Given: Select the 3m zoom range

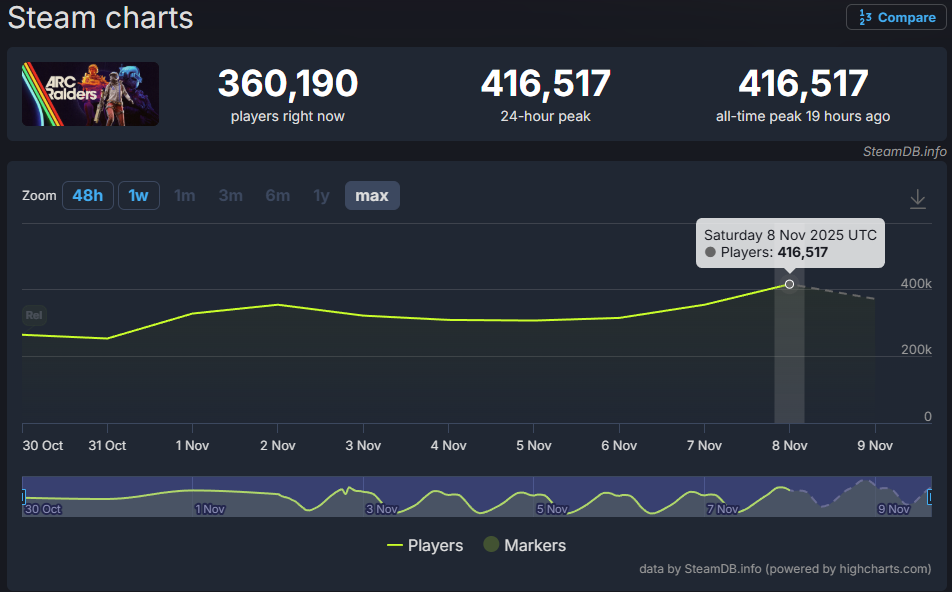Looking at the screenshot, I should [x=230, y=195].
